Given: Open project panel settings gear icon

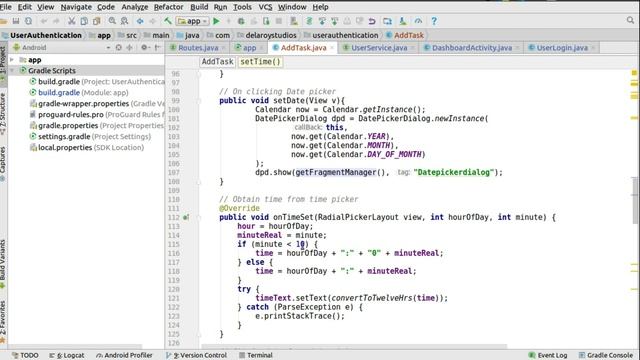Looking at the screenshot, I should tap(144, 47).
